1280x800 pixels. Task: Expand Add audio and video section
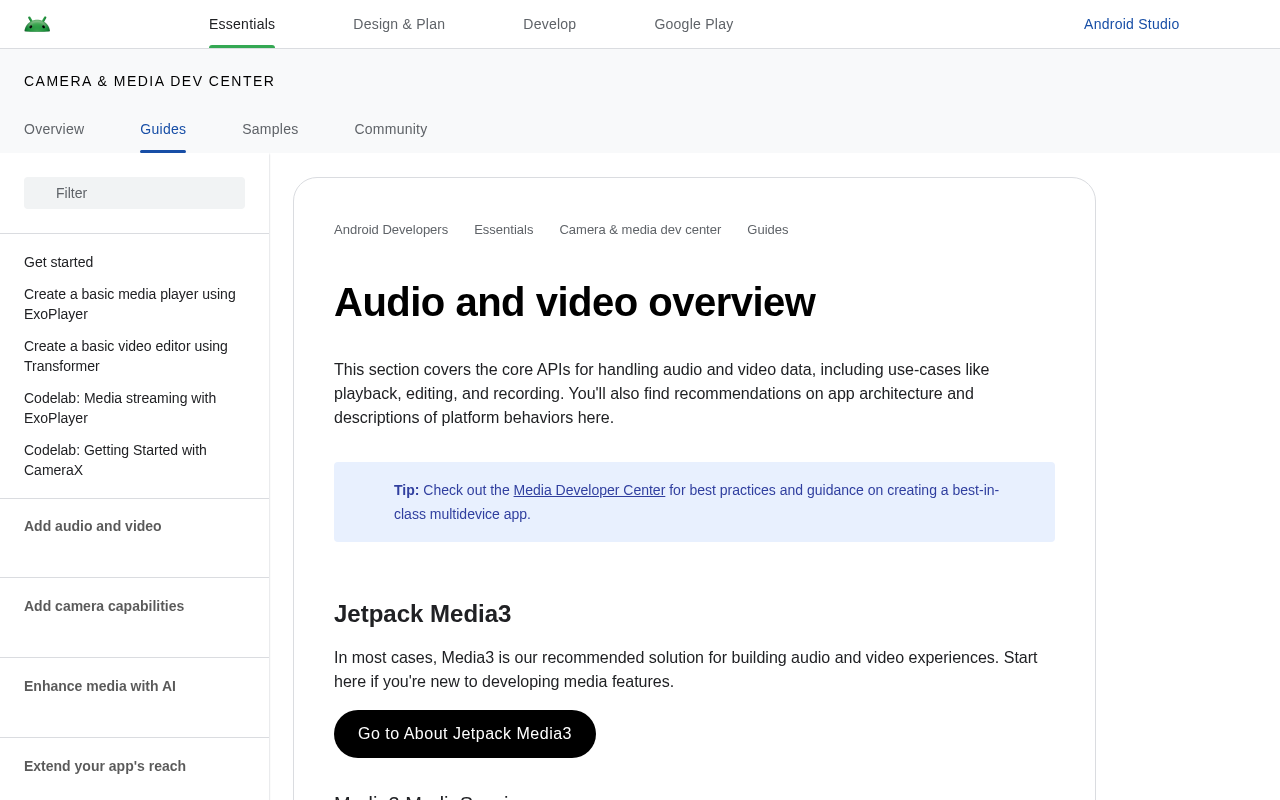[93, 526]
